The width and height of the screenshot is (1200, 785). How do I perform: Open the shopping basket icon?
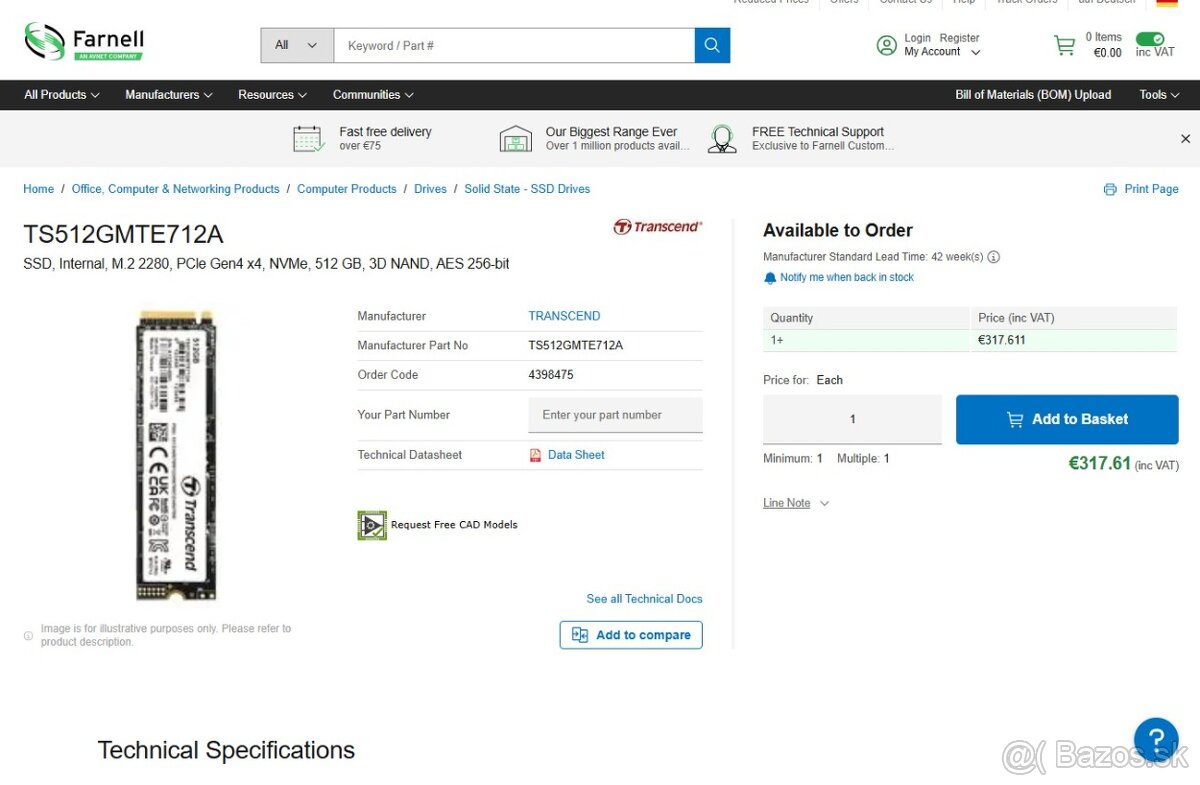click(x=1063, y=45)
